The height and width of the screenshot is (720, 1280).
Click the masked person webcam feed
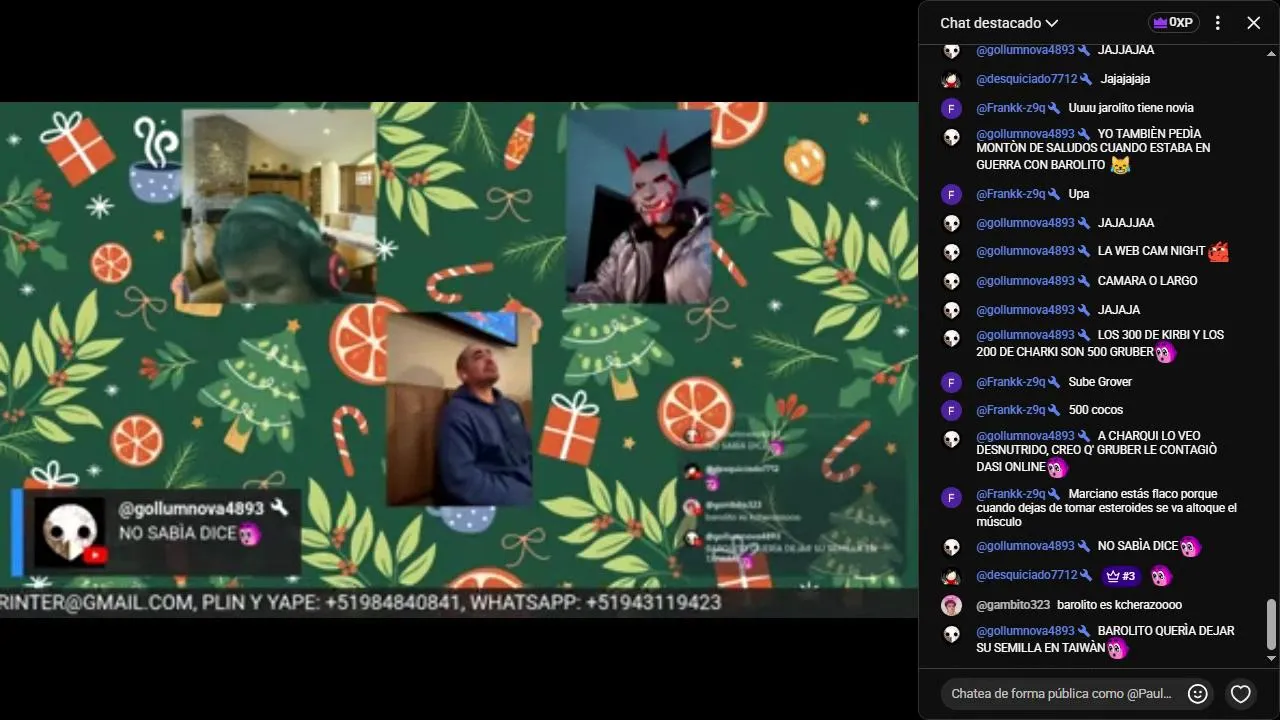[x=639, y=206]
